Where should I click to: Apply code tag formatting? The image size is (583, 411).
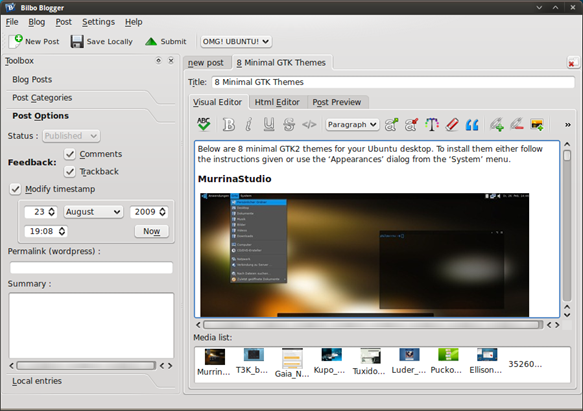309,125
